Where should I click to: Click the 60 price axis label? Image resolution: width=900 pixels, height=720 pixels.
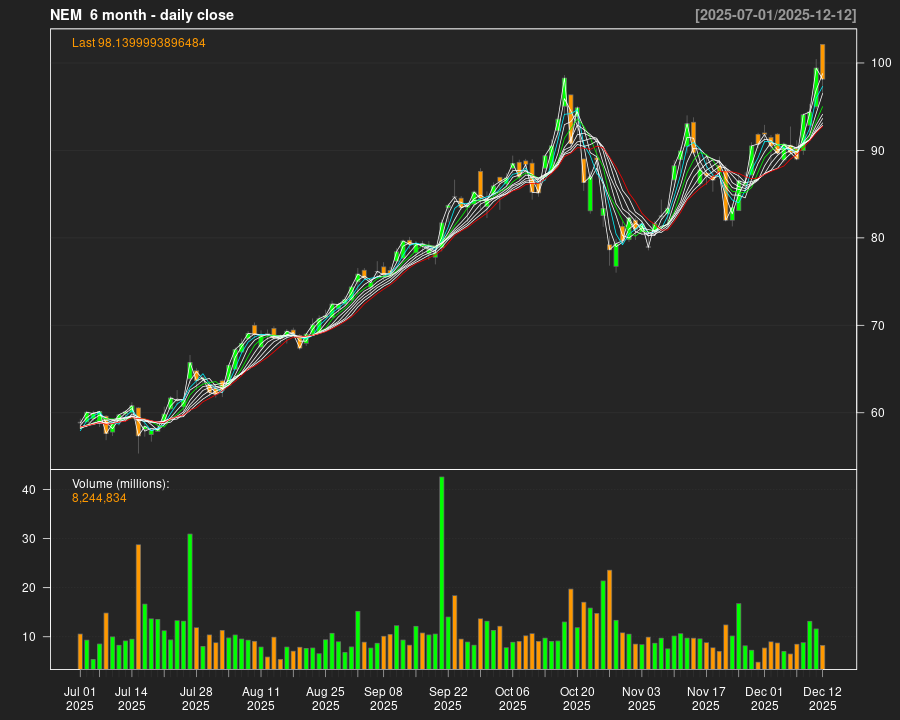(877, 413)
